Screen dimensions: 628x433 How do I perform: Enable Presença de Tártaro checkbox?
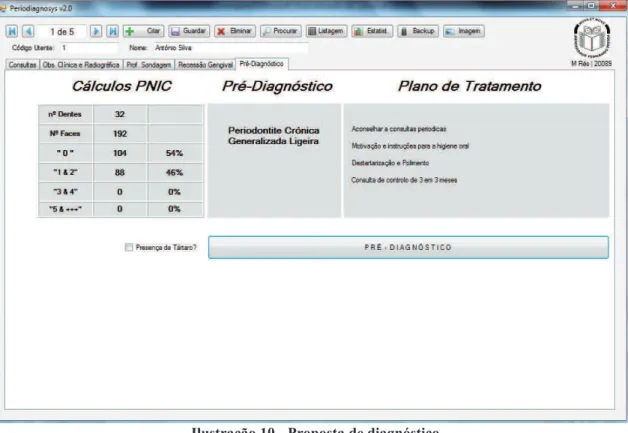[x=129, y=248]
